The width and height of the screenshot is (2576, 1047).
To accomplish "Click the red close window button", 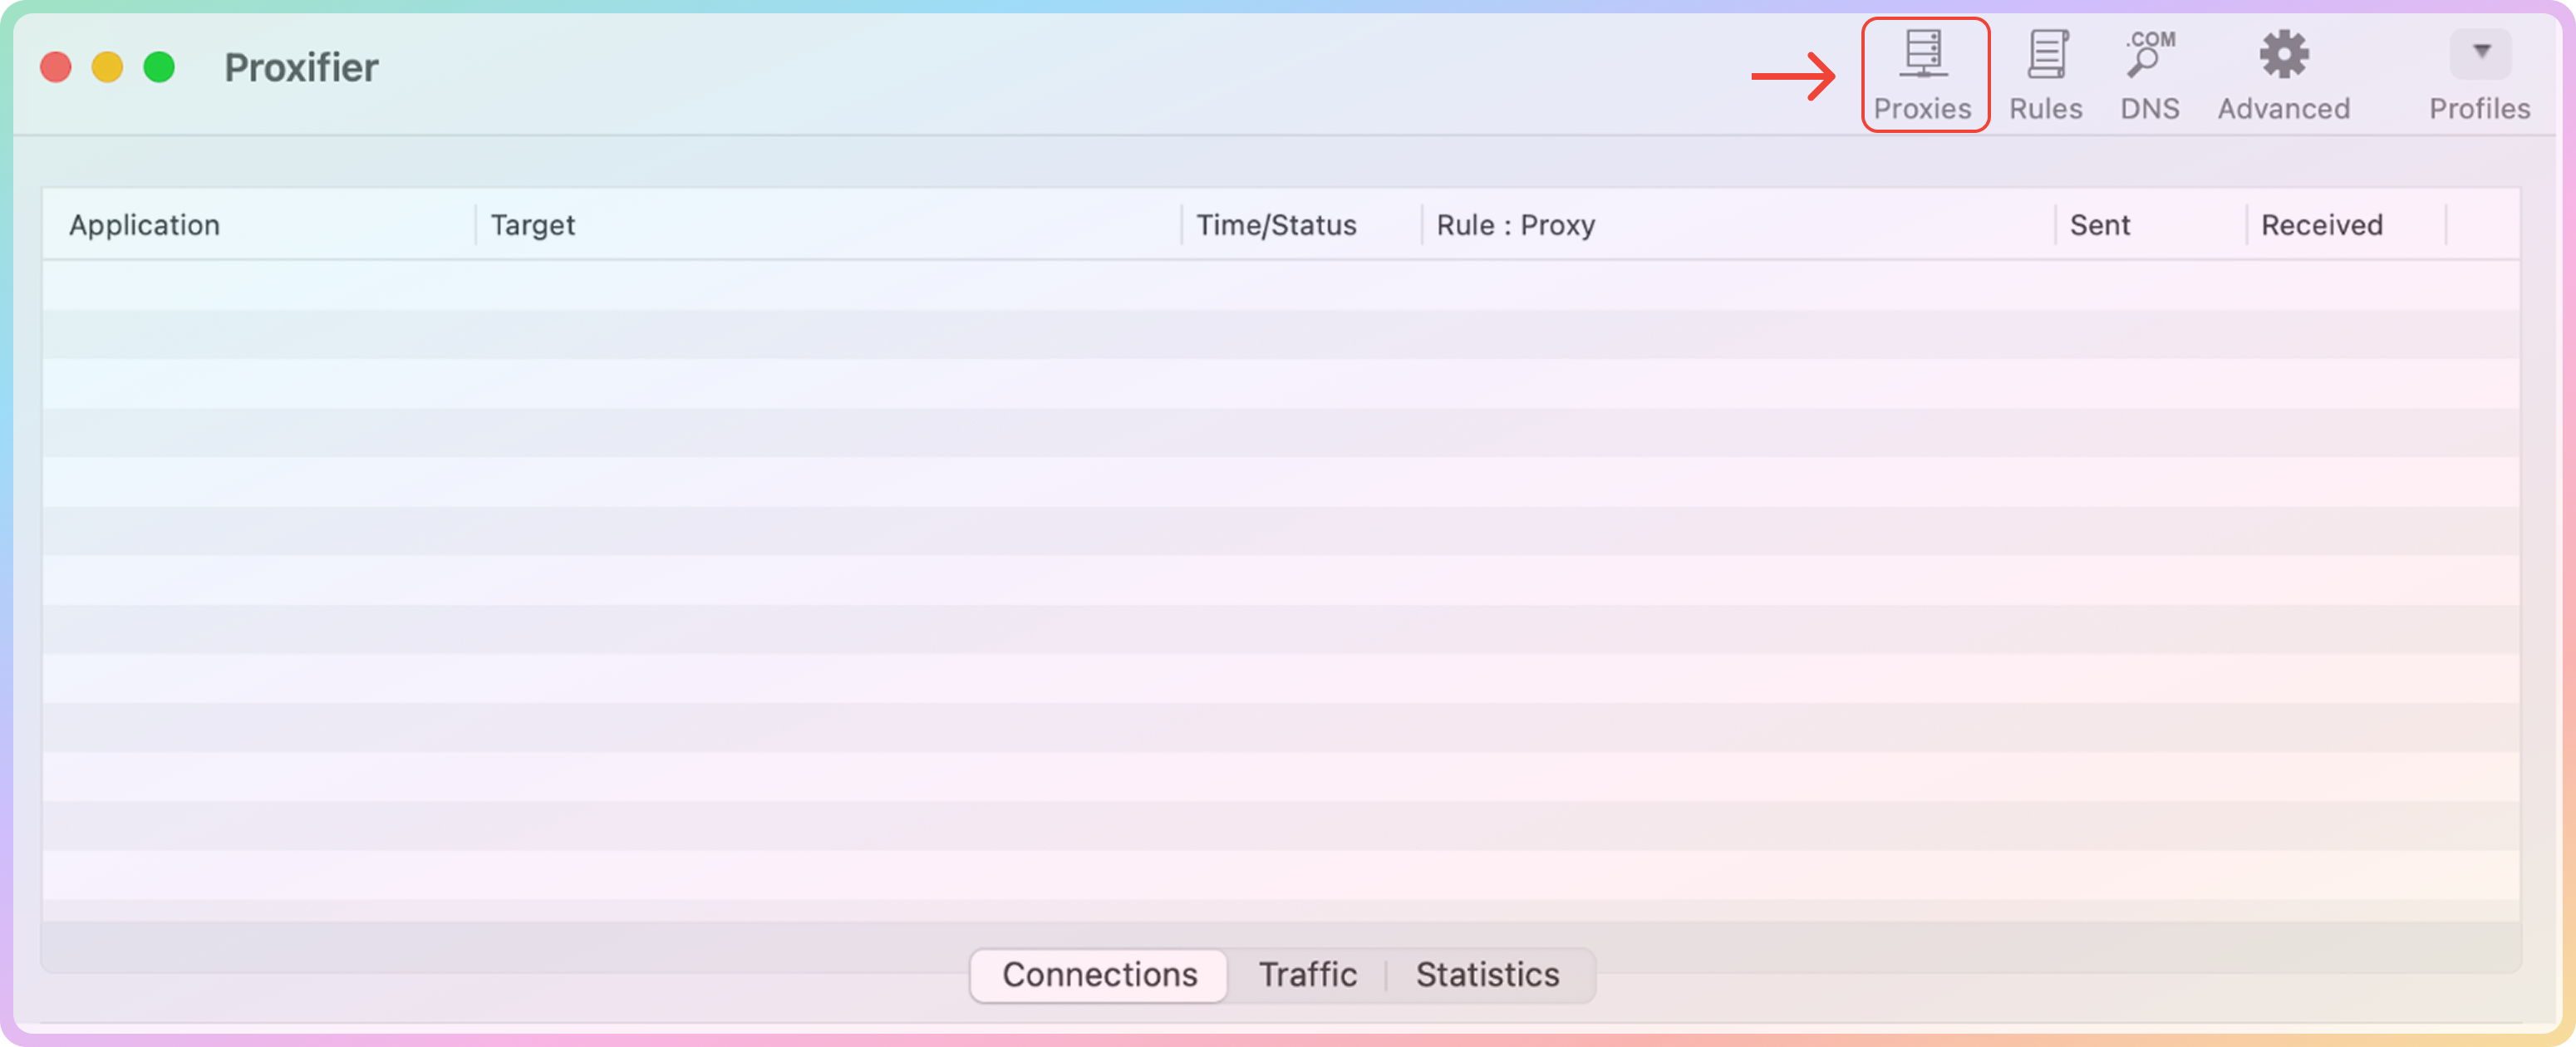I will 56,67.
